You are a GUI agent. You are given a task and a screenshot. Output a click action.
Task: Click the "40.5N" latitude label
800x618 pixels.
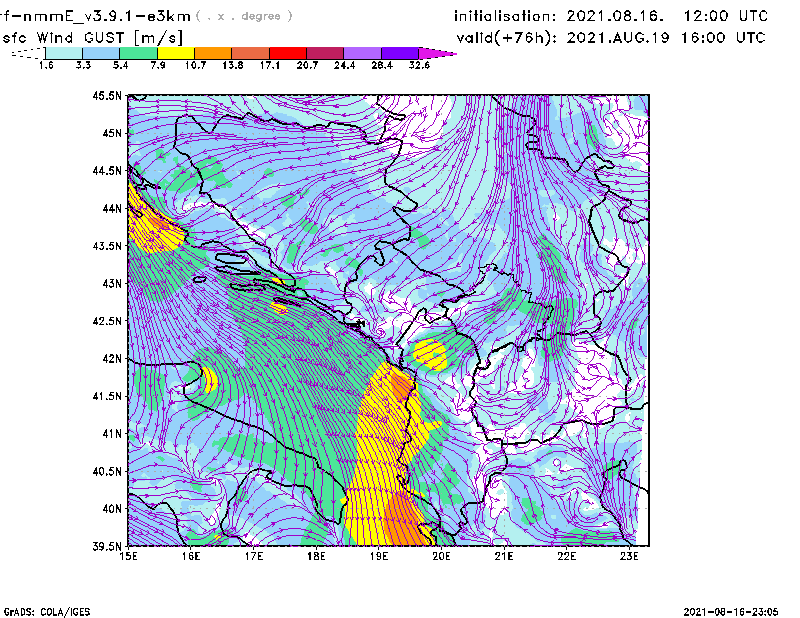click(x=107, y=471)
